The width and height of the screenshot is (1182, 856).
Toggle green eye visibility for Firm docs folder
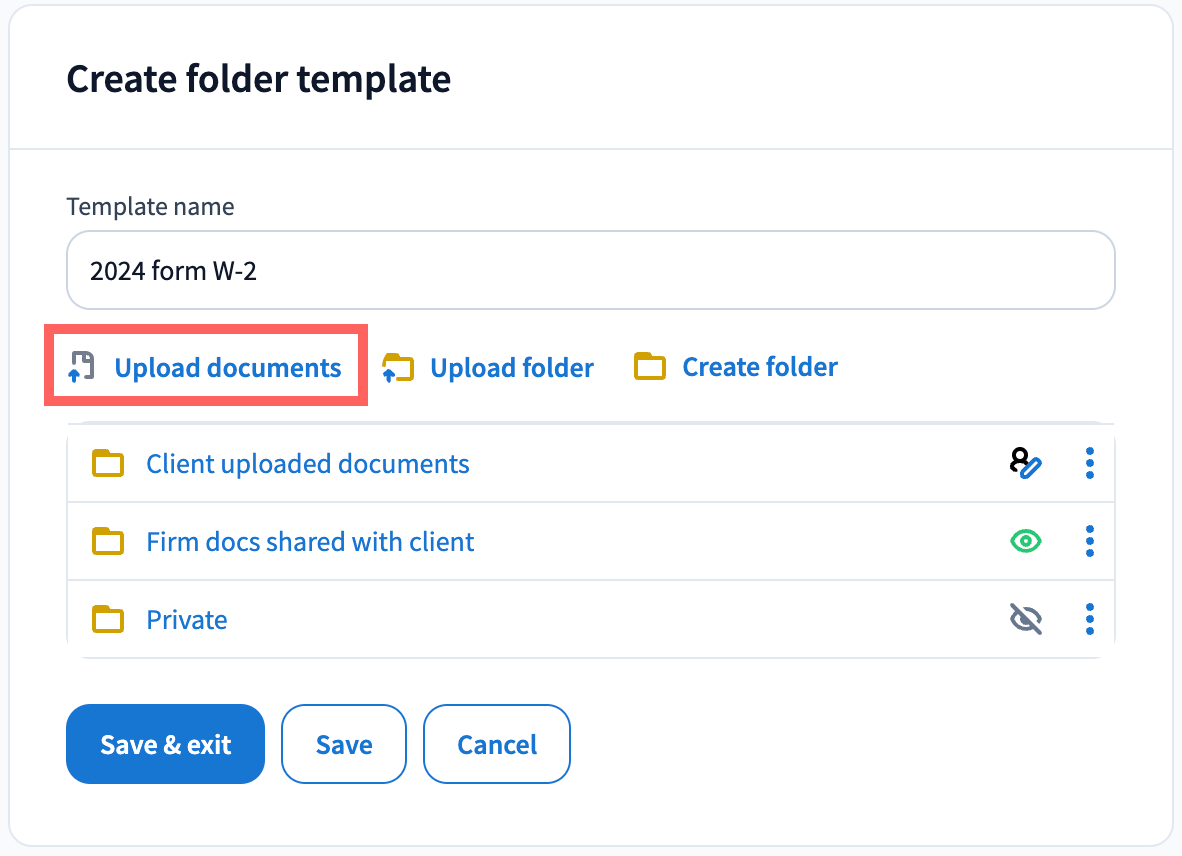click(1025, 542)
